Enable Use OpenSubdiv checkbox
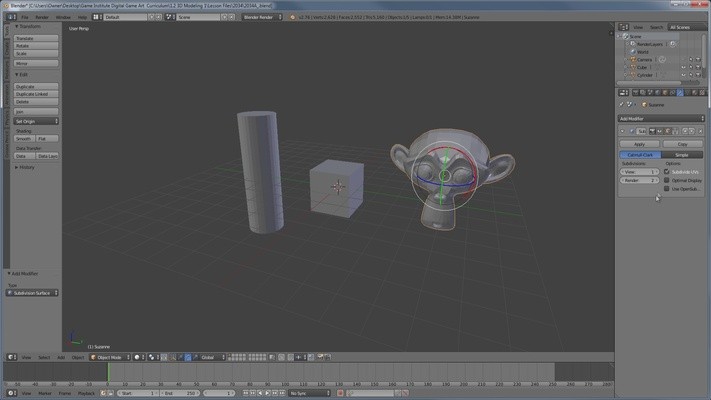The image size is (711, 400). coord(667,189)
